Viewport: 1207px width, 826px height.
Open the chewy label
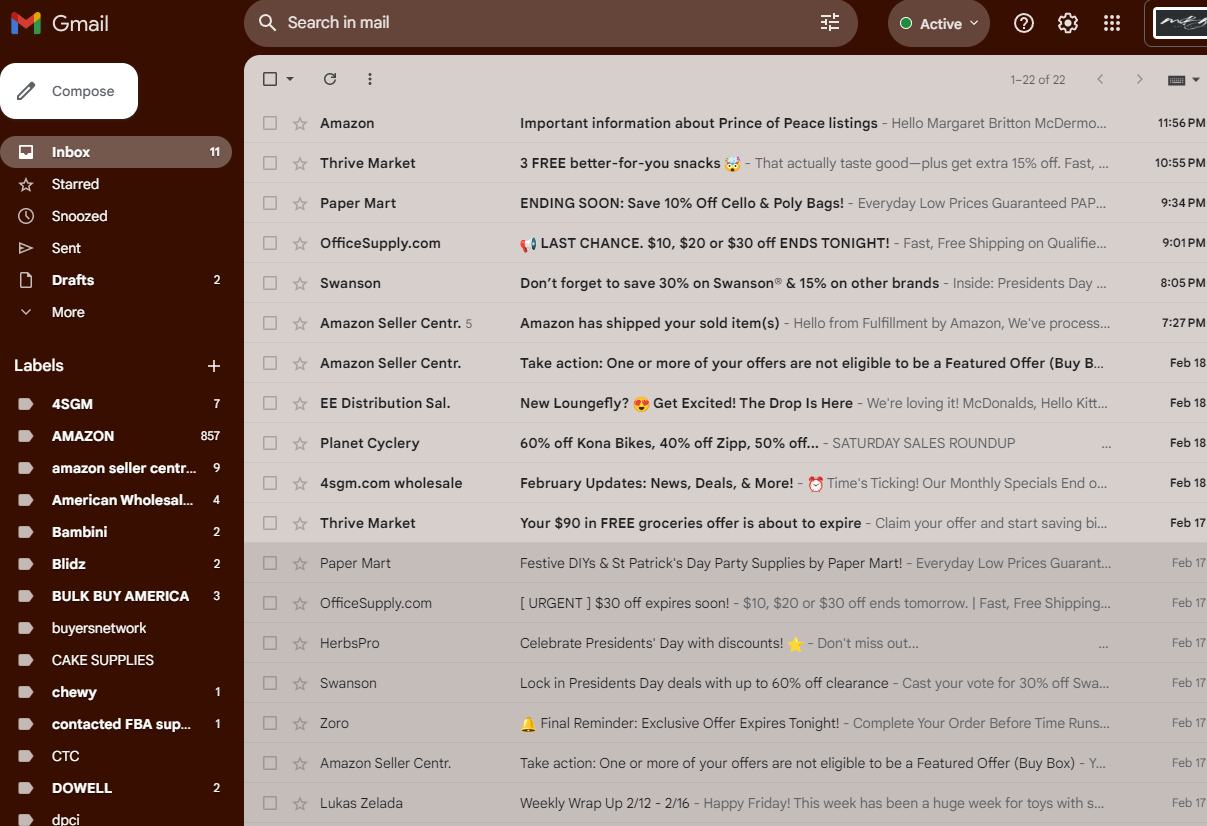pyautogui.click(x=116, y=692)
